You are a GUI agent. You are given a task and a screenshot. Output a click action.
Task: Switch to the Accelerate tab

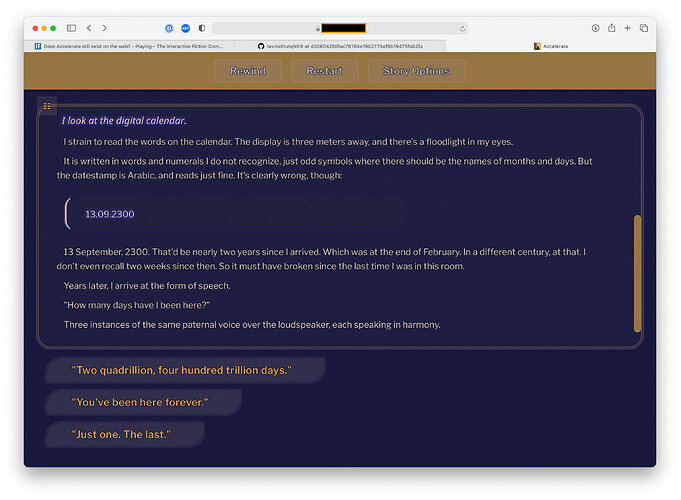click(x=551, y=46)
